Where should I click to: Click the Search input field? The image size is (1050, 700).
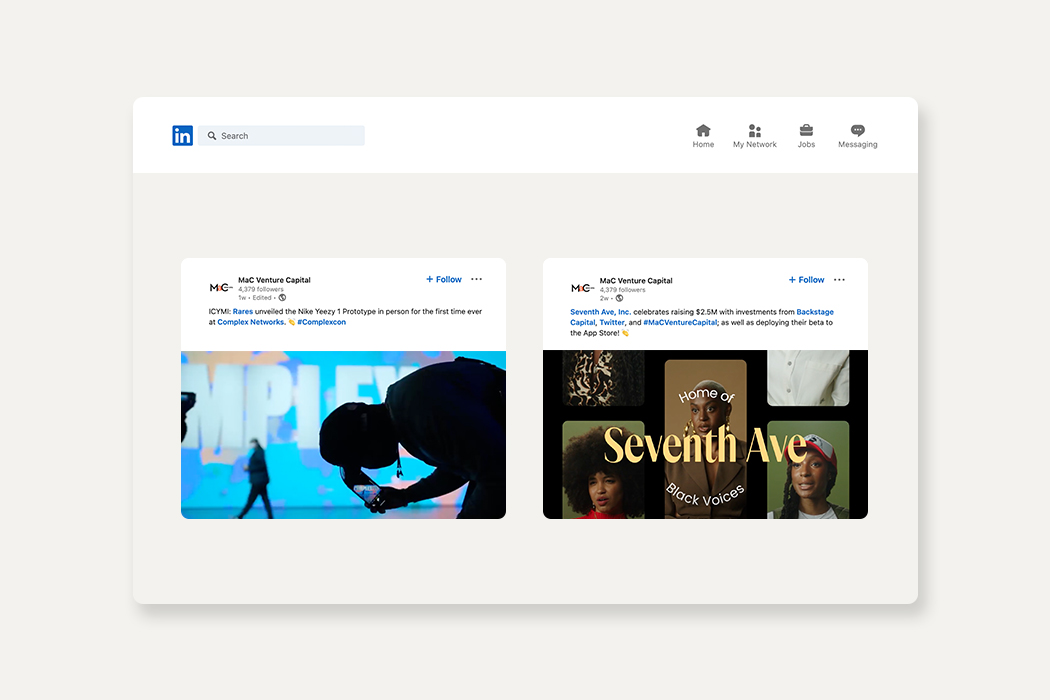coord(281,135)
